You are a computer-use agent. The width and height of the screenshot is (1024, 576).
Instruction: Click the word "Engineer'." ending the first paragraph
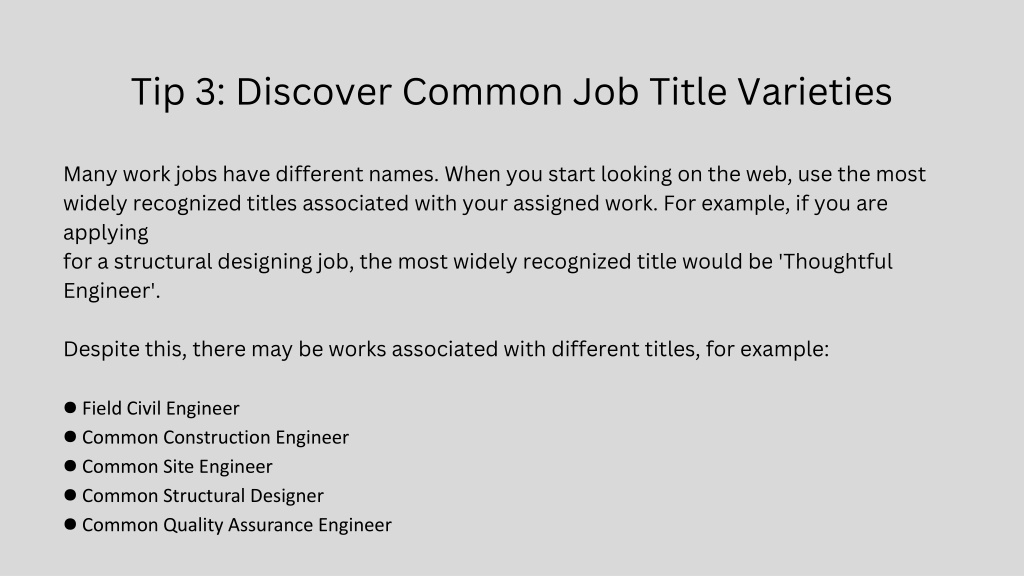[x=112, y=291]
